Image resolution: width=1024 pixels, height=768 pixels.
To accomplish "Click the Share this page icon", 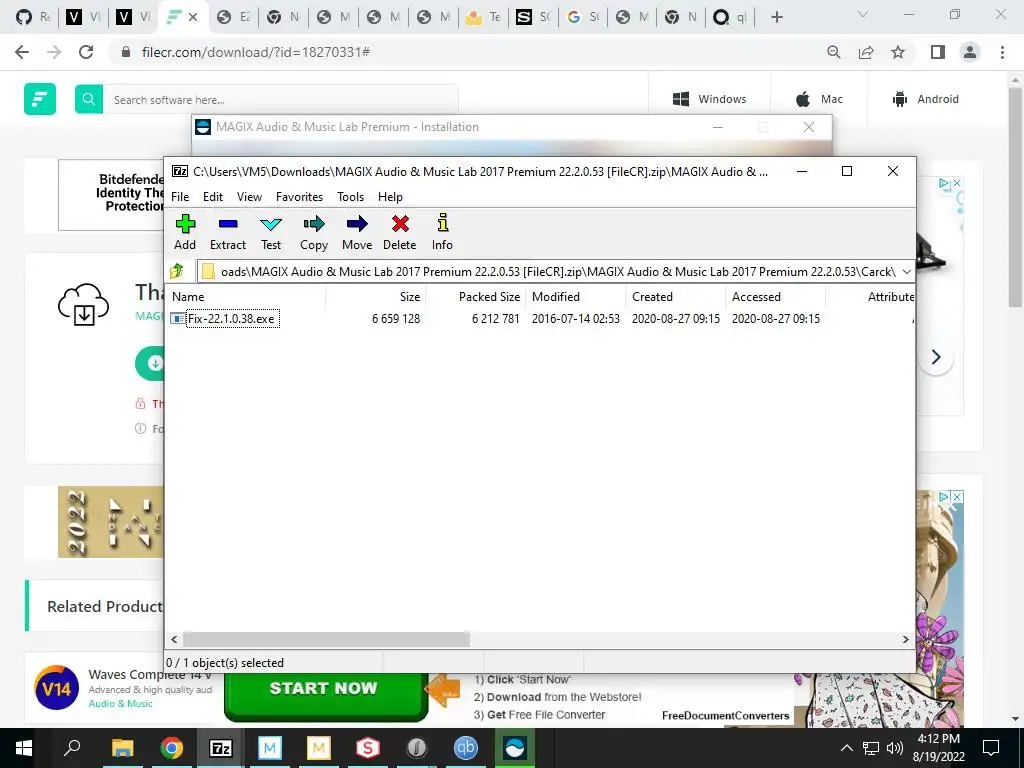I will coord(866,52).
